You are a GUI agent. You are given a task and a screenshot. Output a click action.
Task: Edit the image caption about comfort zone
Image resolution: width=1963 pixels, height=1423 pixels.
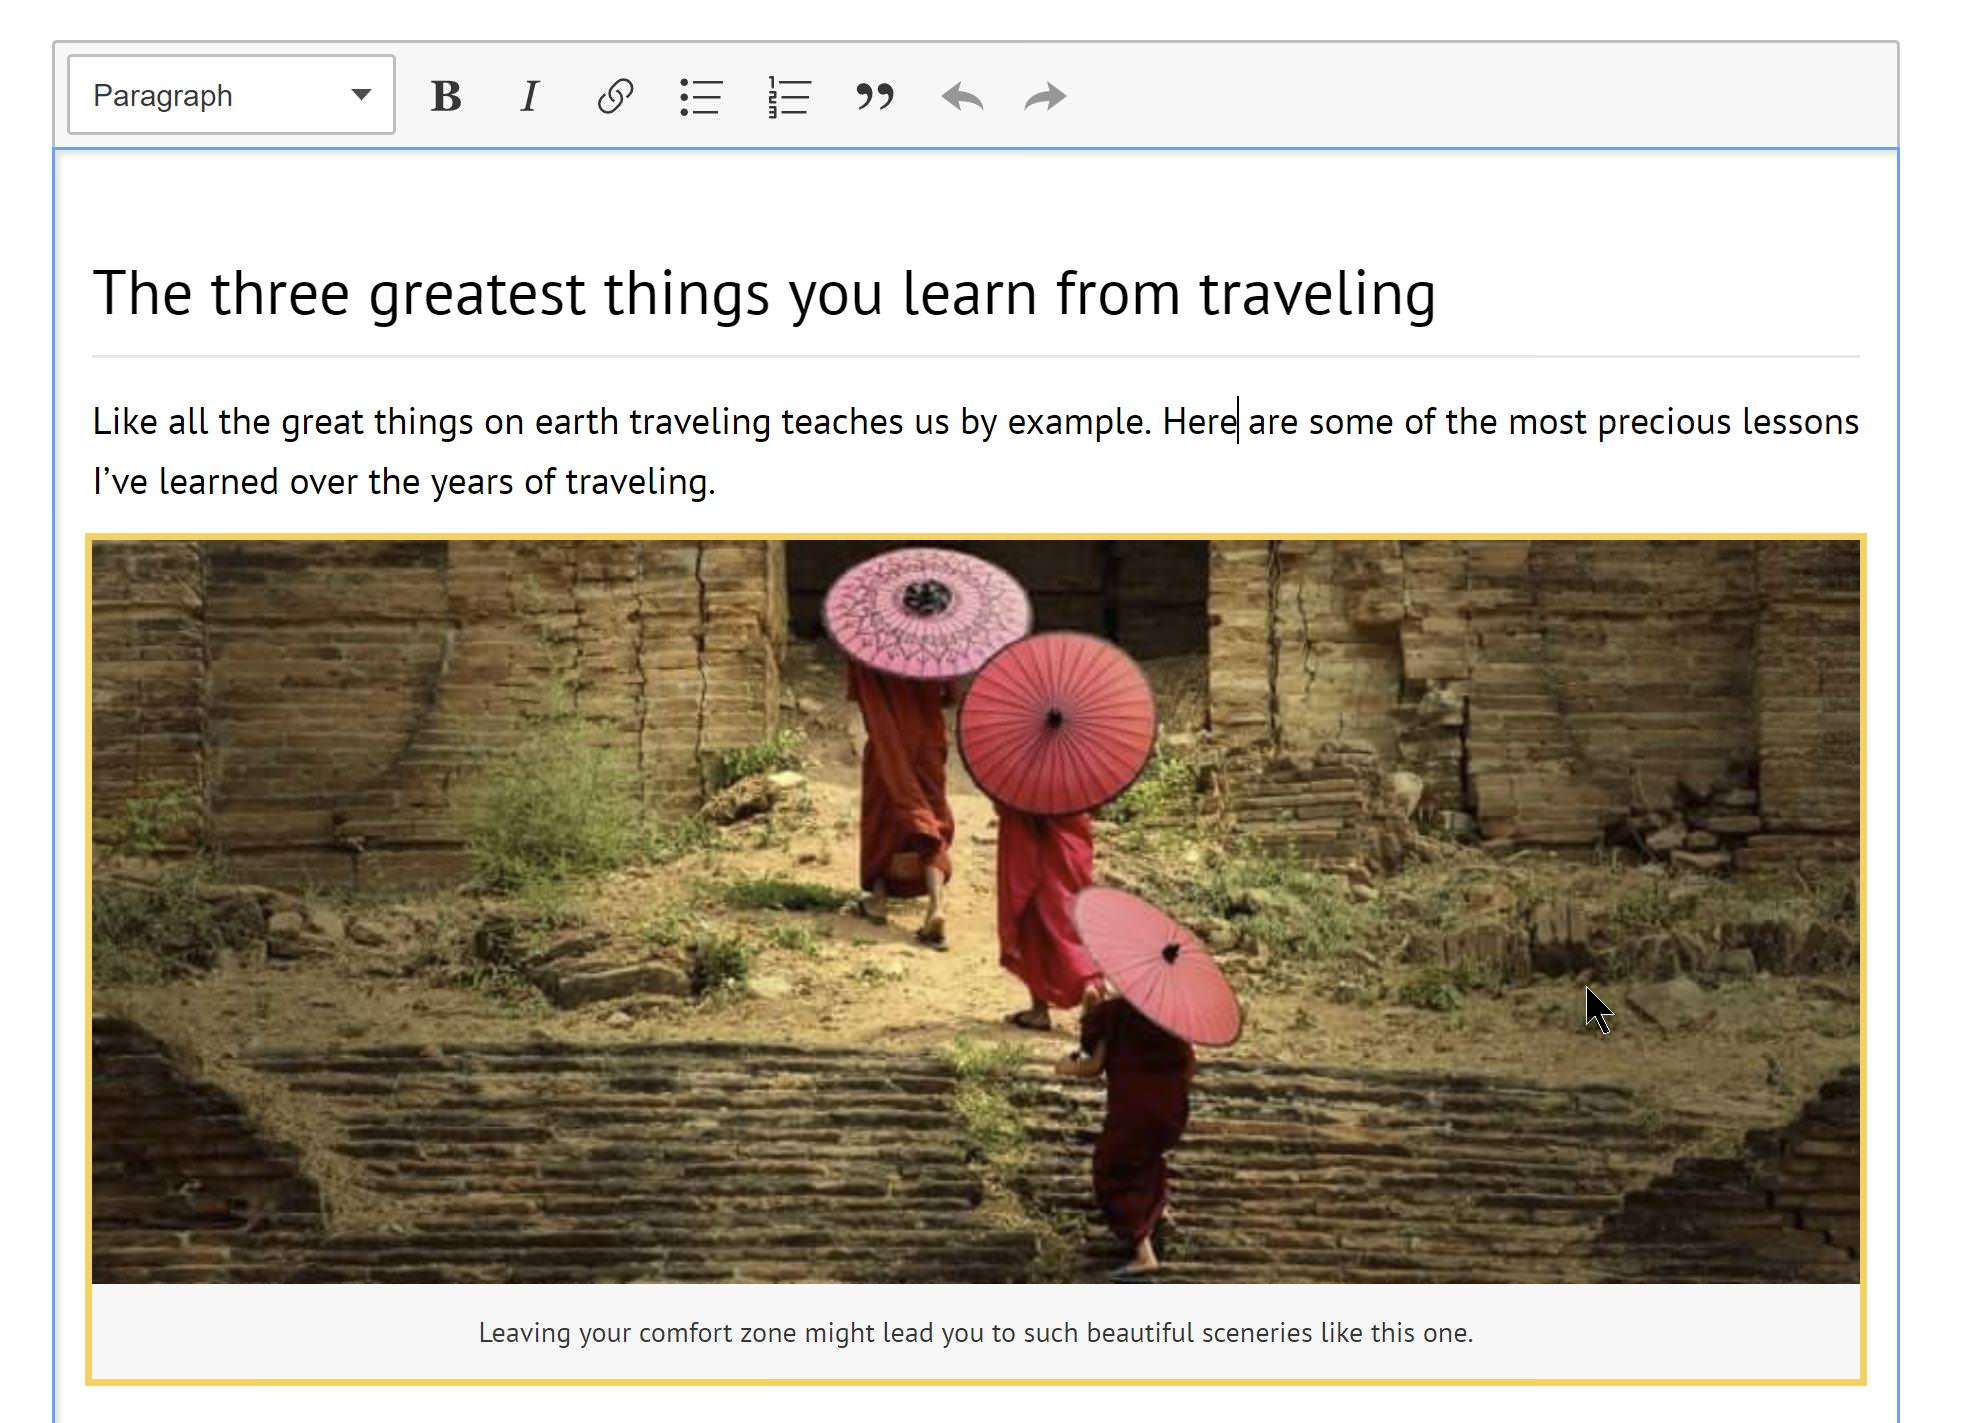click(975, 1333)
